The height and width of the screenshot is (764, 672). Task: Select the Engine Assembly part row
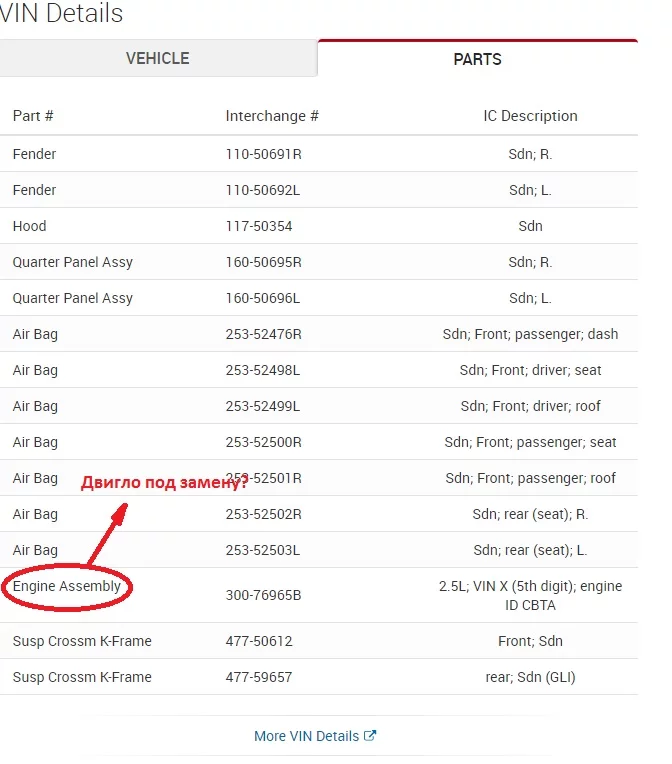tap(67, 586)
